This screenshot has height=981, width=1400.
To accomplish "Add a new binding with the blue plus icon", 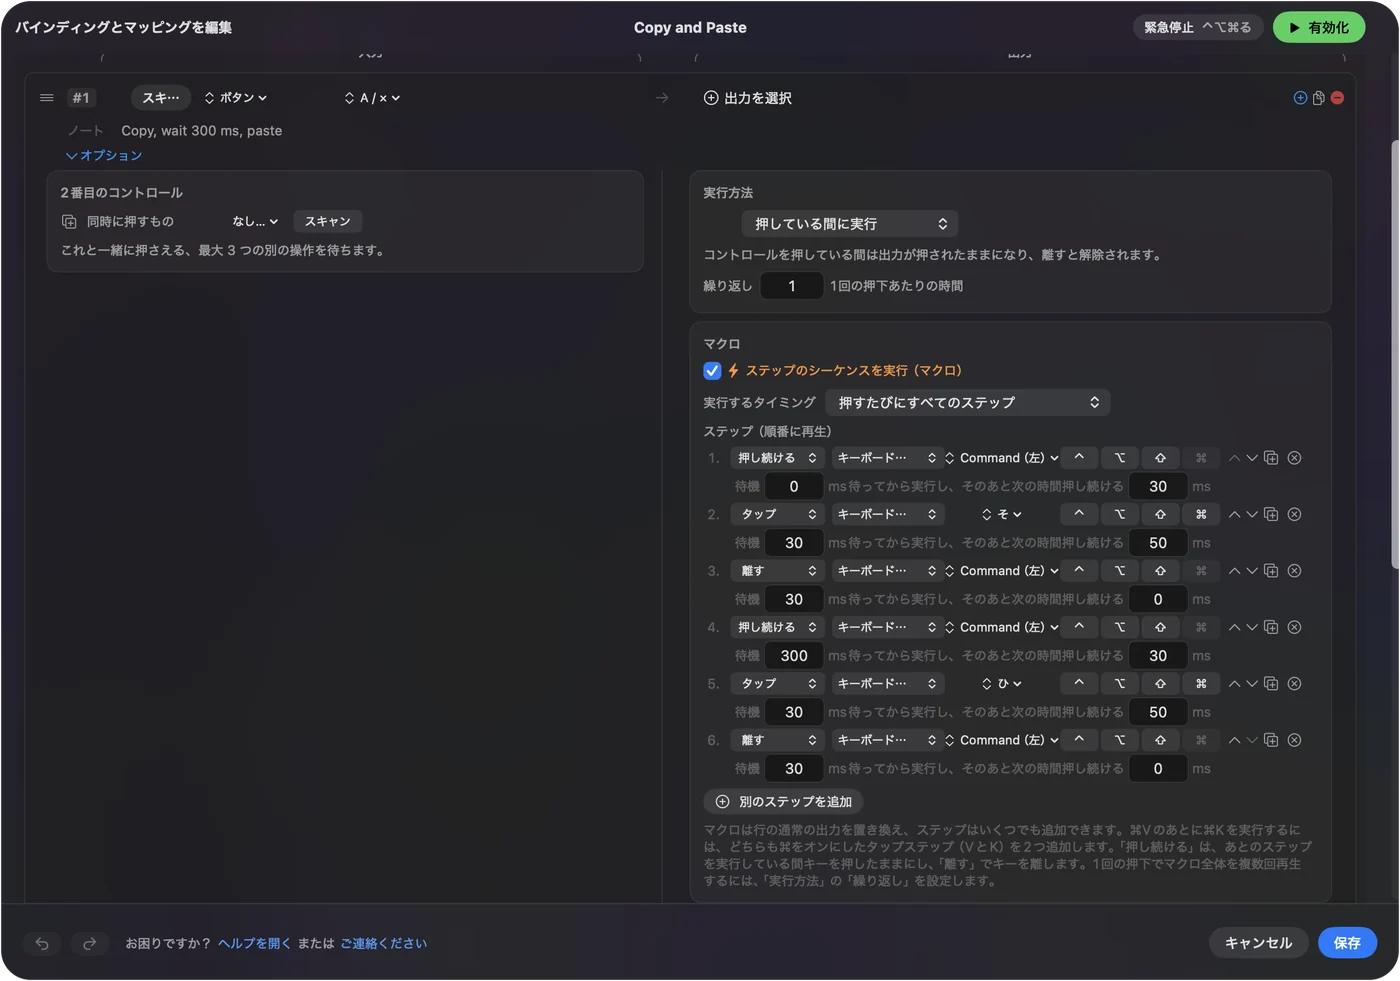I will [1300, 98].
